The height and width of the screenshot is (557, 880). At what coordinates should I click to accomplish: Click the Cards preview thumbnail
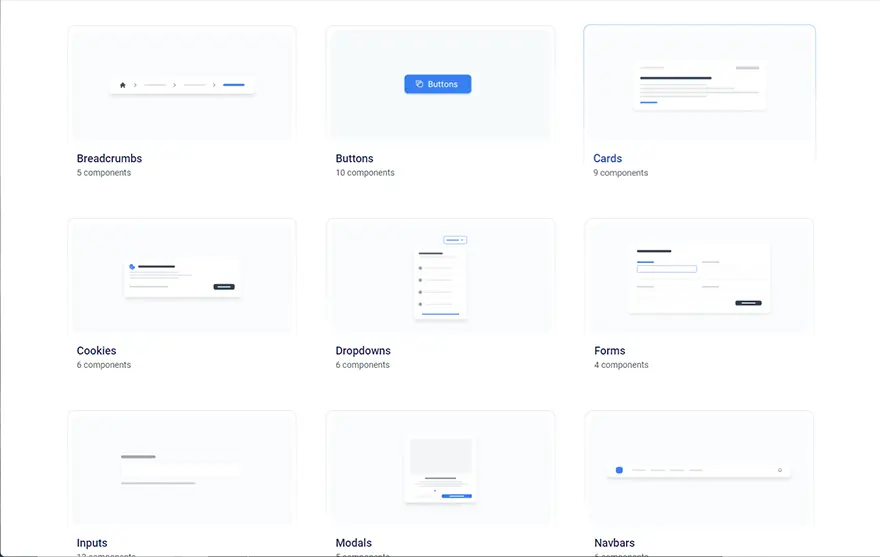click(699, 86)
